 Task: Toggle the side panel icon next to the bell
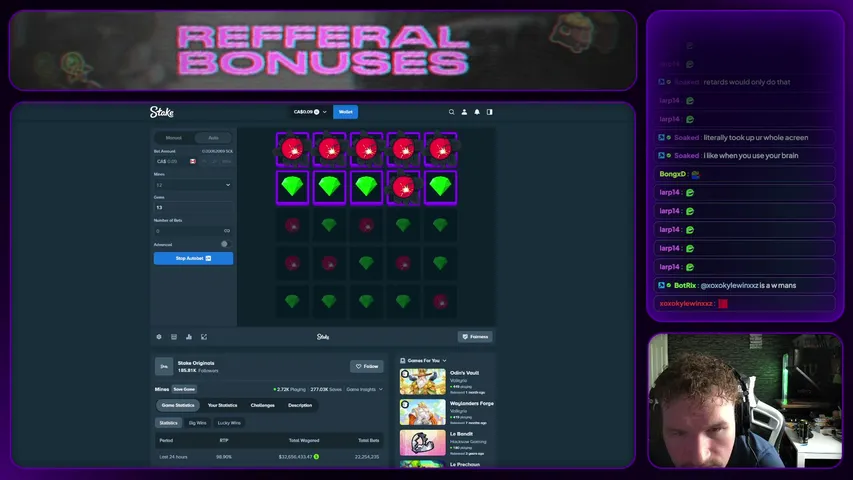pos(490,112)
